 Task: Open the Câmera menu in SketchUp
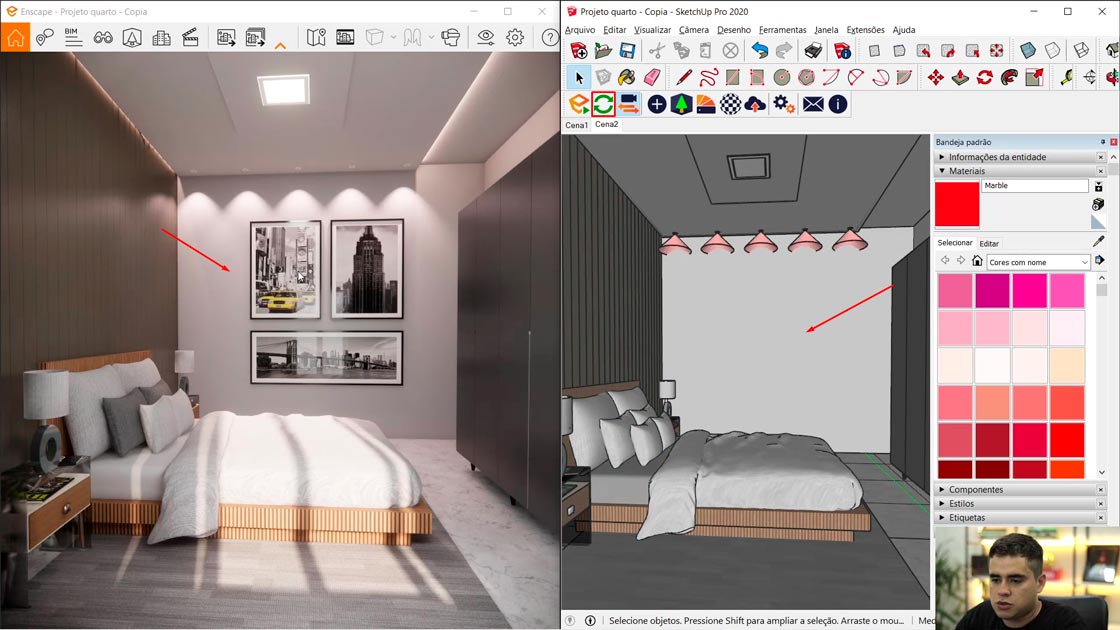pyautogui.click(x=694, y=30)
